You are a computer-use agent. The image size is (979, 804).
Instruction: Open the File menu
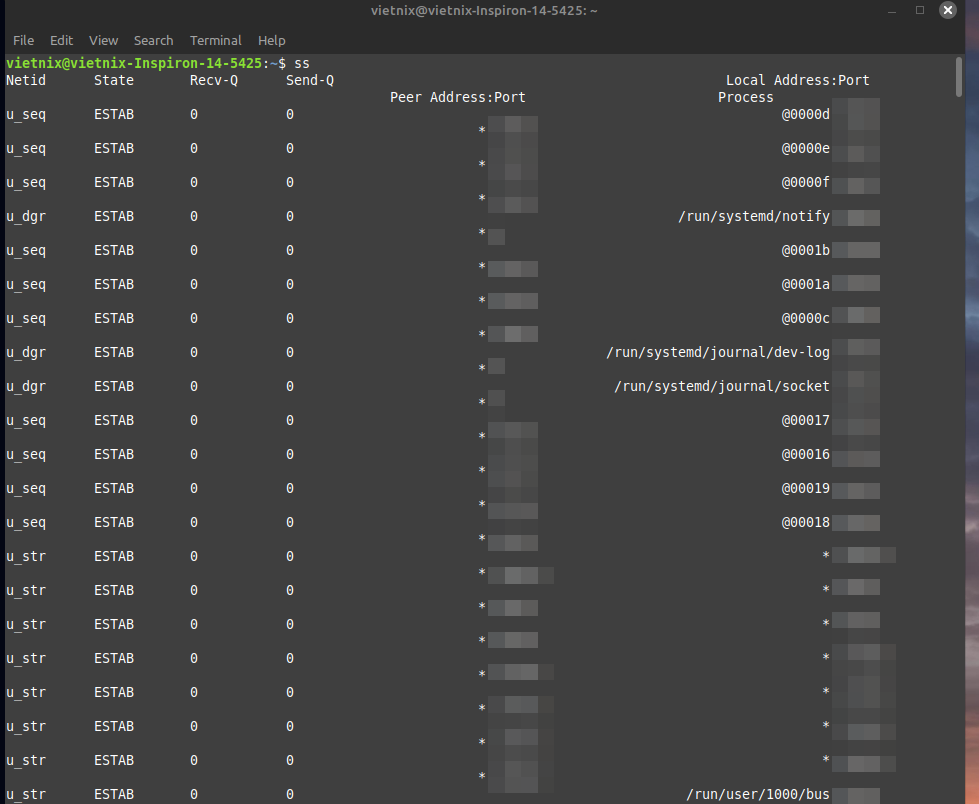(x=24, y=41)
